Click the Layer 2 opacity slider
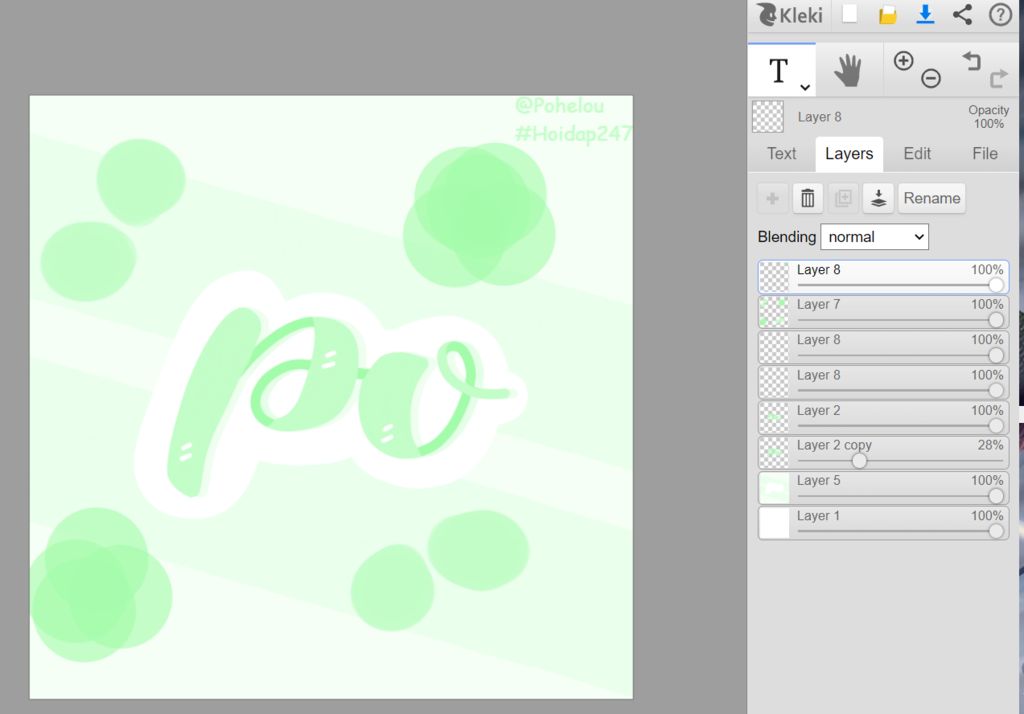The width and height of the screenshot is (1024, 714). [900, 426]
